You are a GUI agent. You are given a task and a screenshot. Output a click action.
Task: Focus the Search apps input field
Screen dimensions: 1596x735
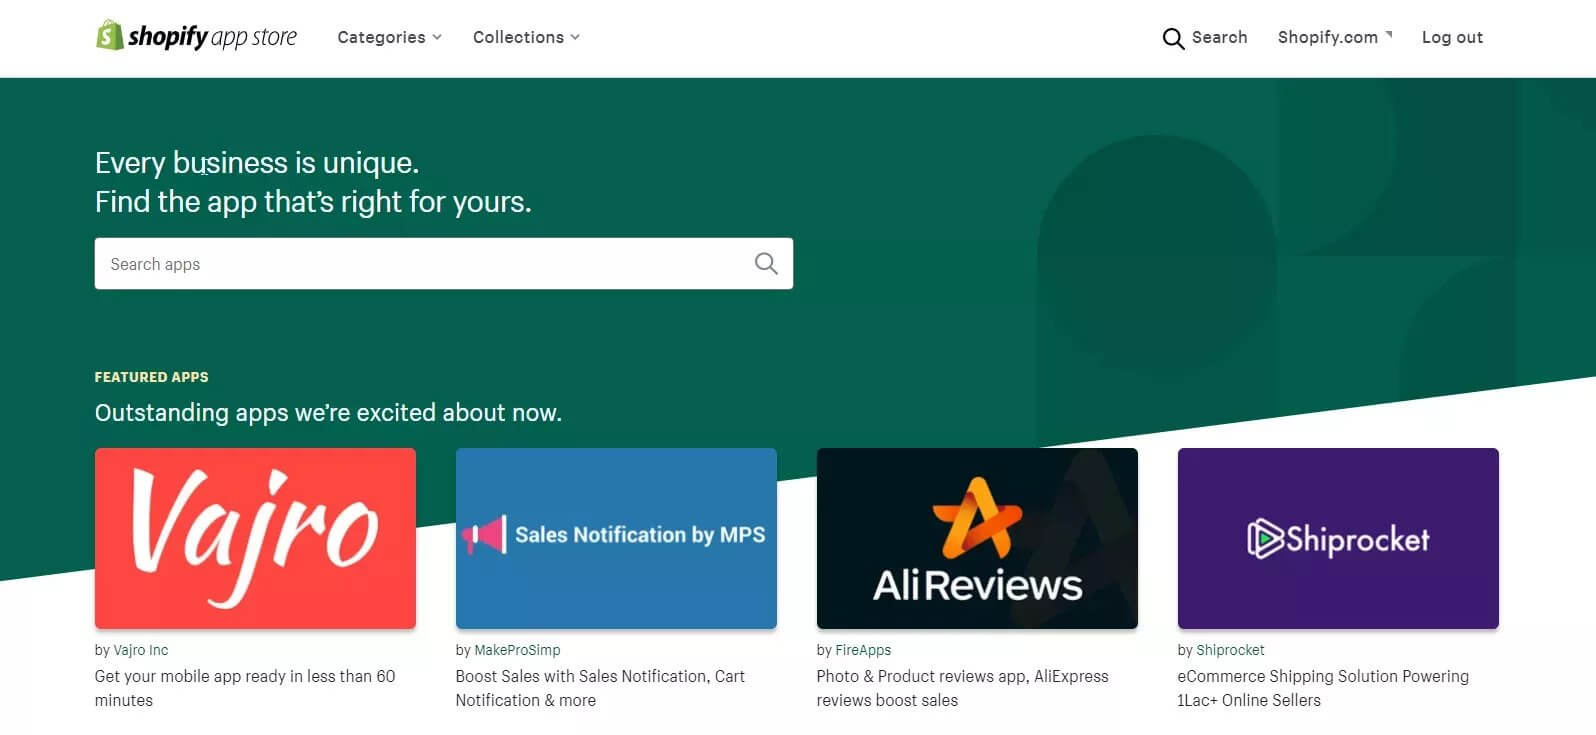444,264
